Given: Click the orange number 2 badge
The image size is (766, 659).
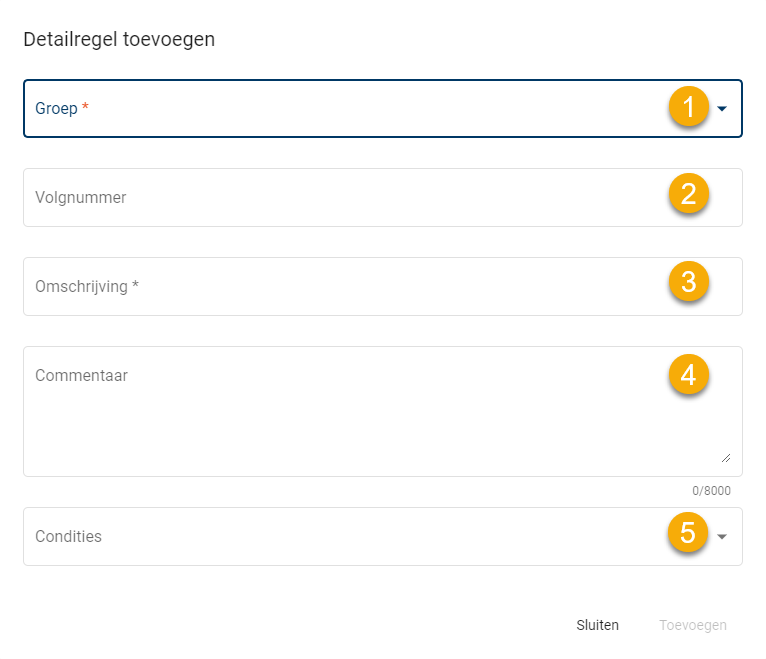Looking at the screenshot, I should (688, 194).
